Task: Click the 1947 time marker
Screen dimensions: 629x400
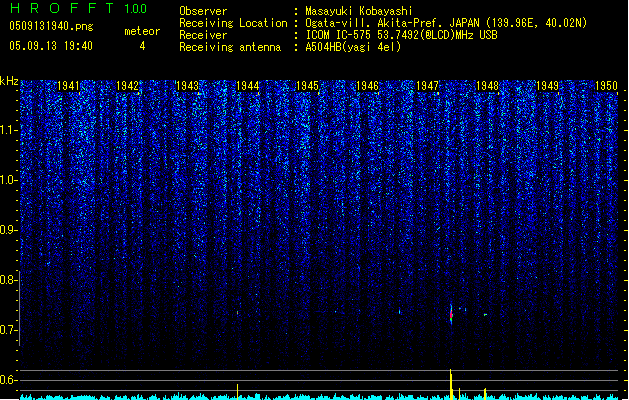Action: [x=428, y=86]
